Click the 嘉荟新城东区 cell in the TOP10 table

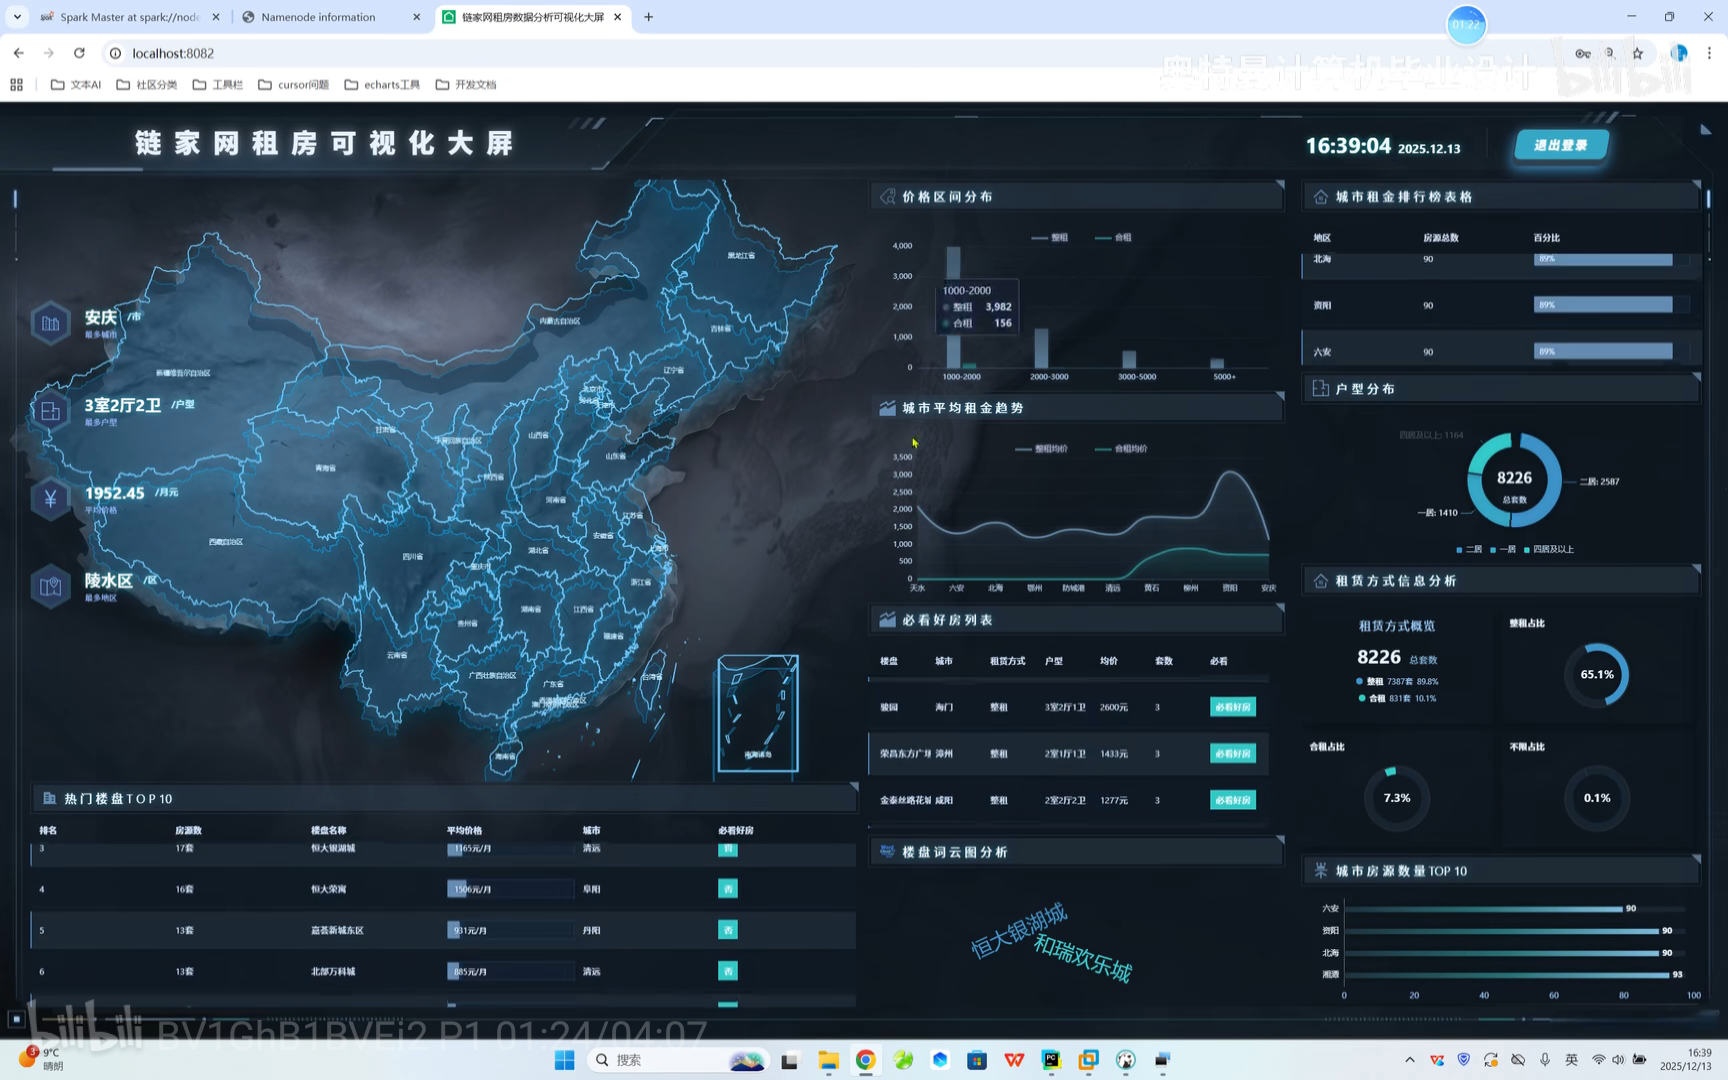pyautogui.click(x=337, y=931)
